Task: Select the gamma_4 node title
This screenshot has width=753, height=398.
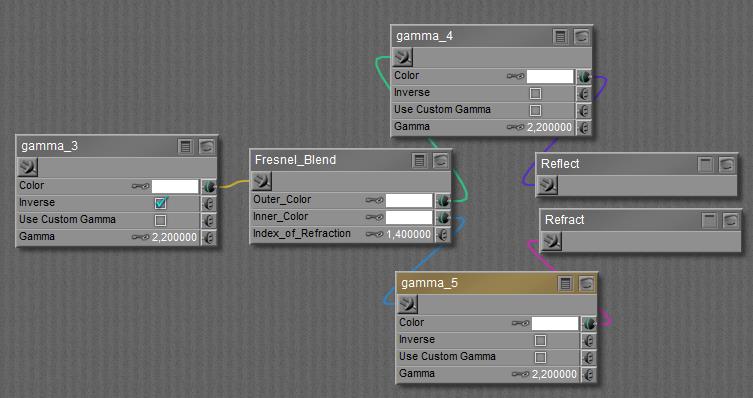Action: click(424, 36)
